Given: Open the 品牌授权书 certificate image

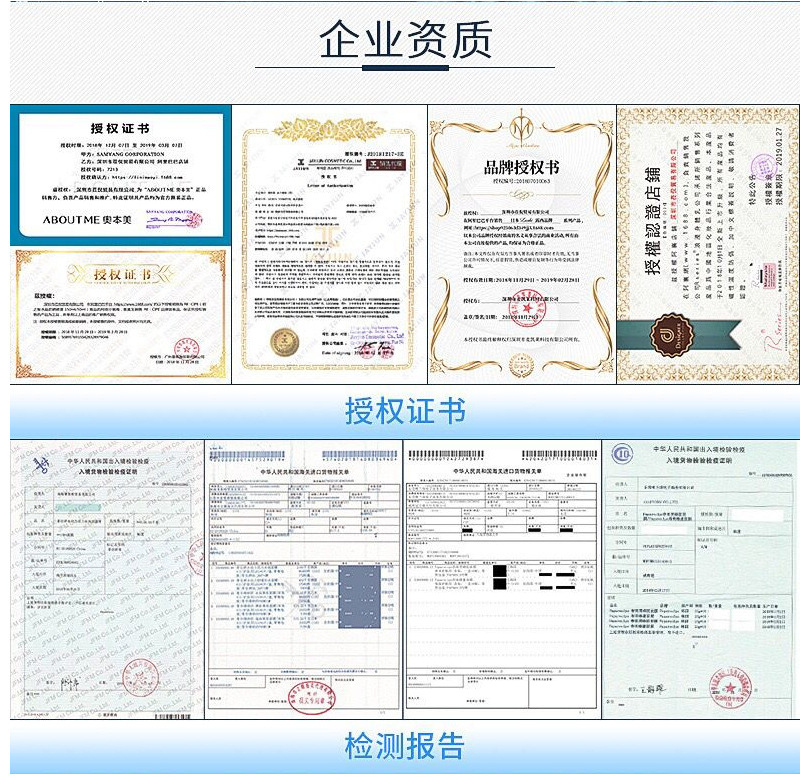Looking at the screenshot, I should click(x=522, y=244).
